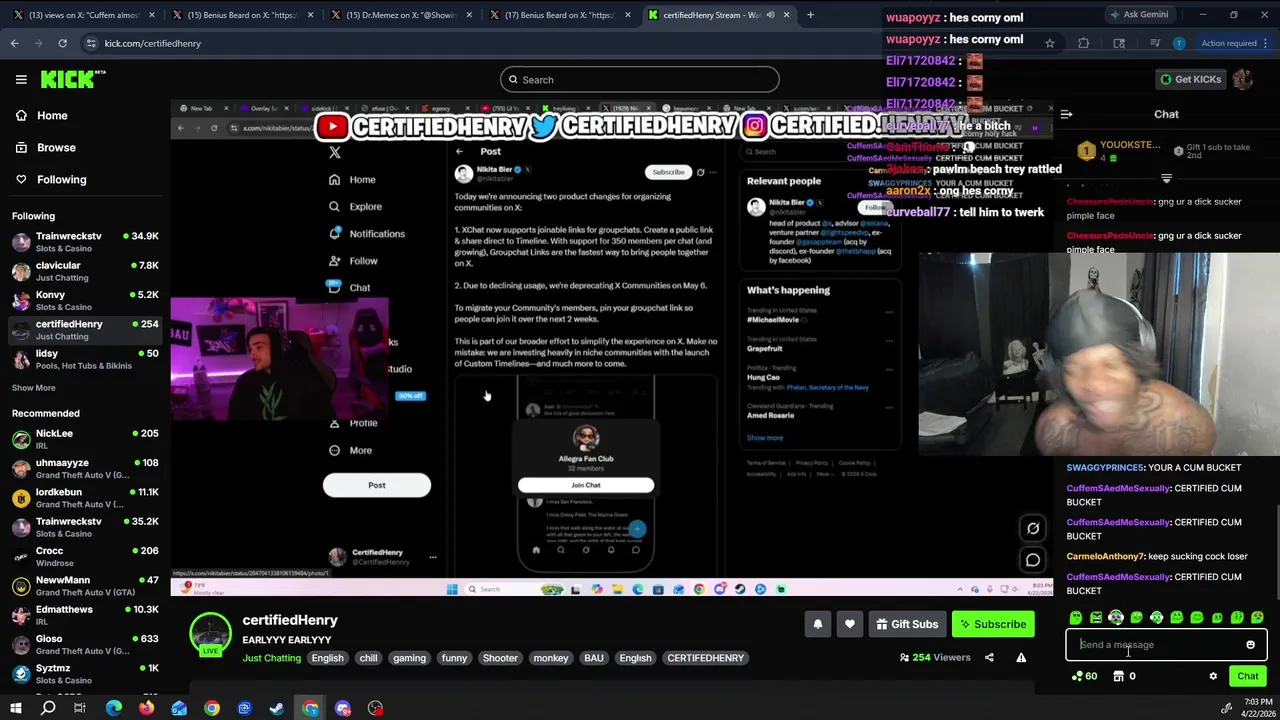The image size is (1280, 720).
Task: Mute the certifiedHenry Stream tab speaker icon
Action: click(x=770, y=15)
